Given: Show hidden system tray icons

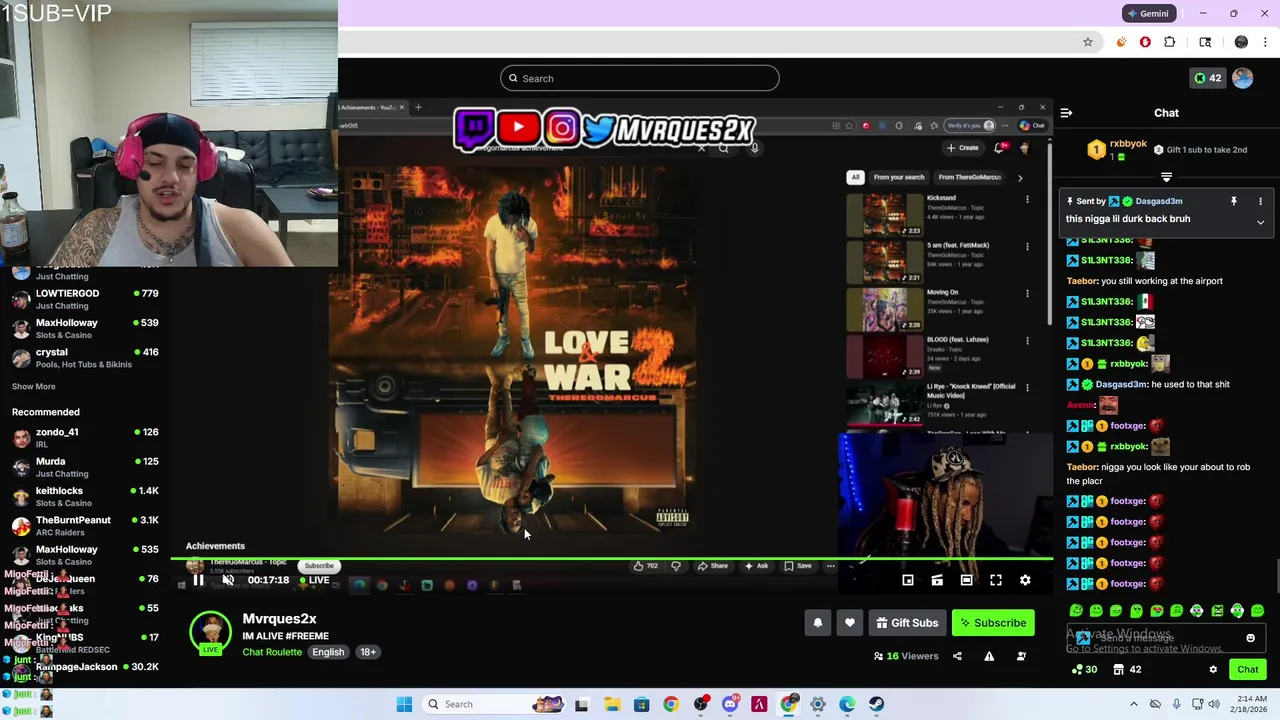Looking at the screenshot, I should point(1133,704).
